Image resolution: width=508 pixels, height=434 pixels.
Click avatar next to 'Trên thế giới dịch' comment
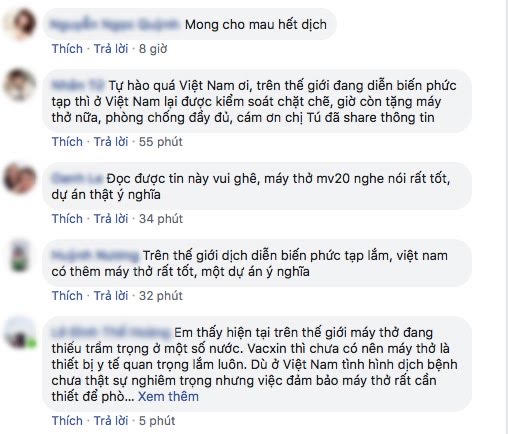[x=20, y=255]
